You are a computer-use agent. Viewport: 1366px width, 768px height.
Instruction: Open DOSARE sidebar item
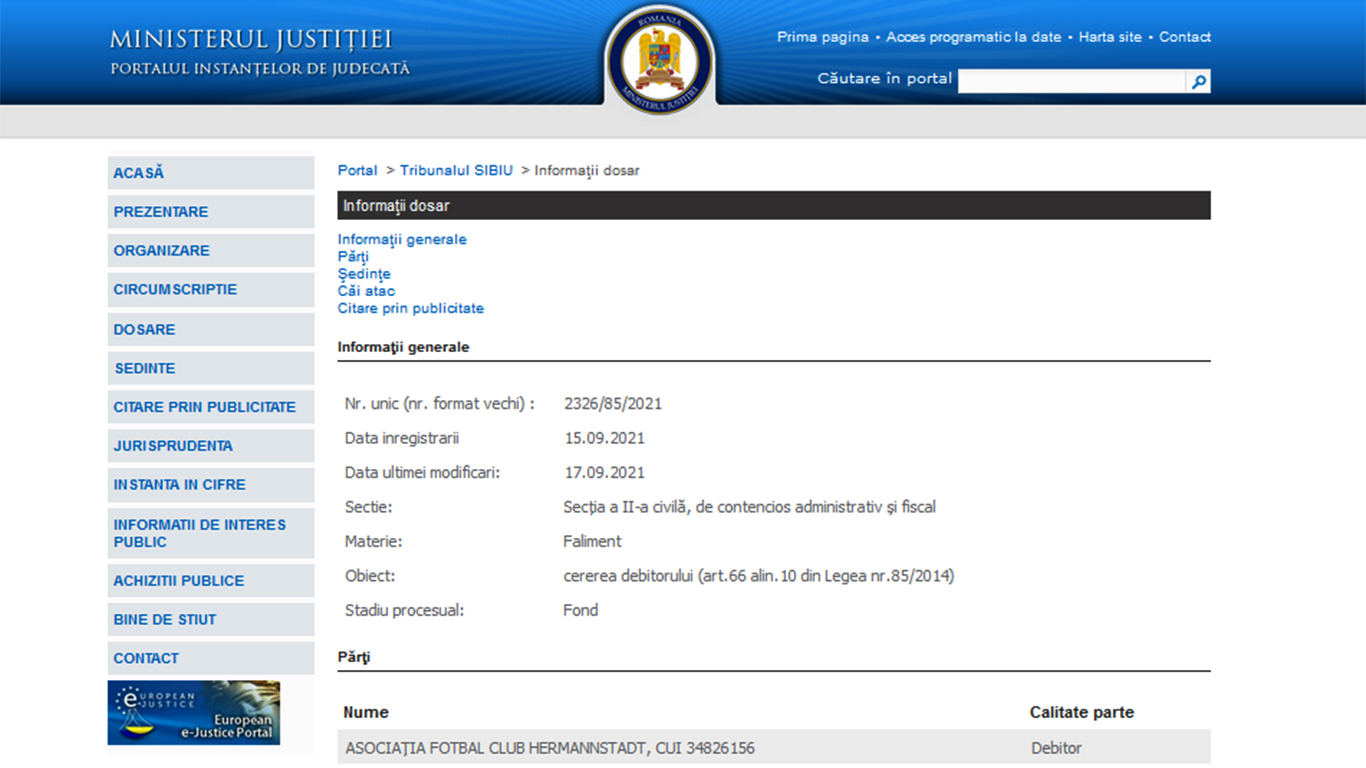tap(211, 329)
